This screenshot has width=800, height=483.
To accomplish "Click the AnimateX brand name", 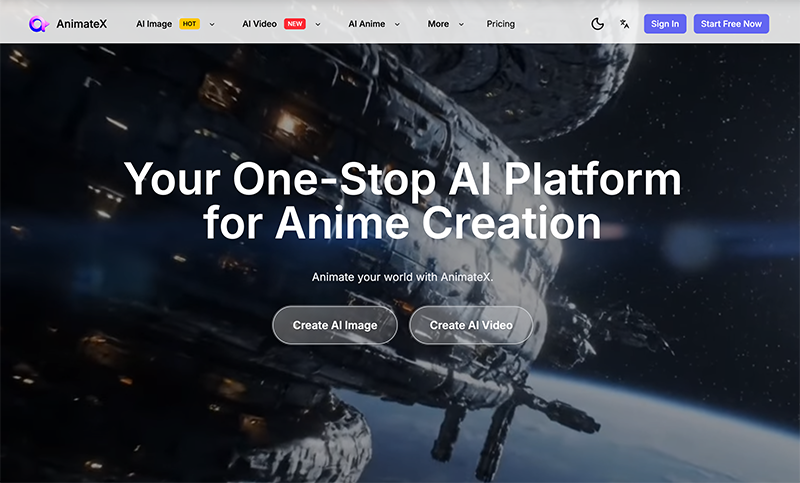I will (x=82, y=24).
